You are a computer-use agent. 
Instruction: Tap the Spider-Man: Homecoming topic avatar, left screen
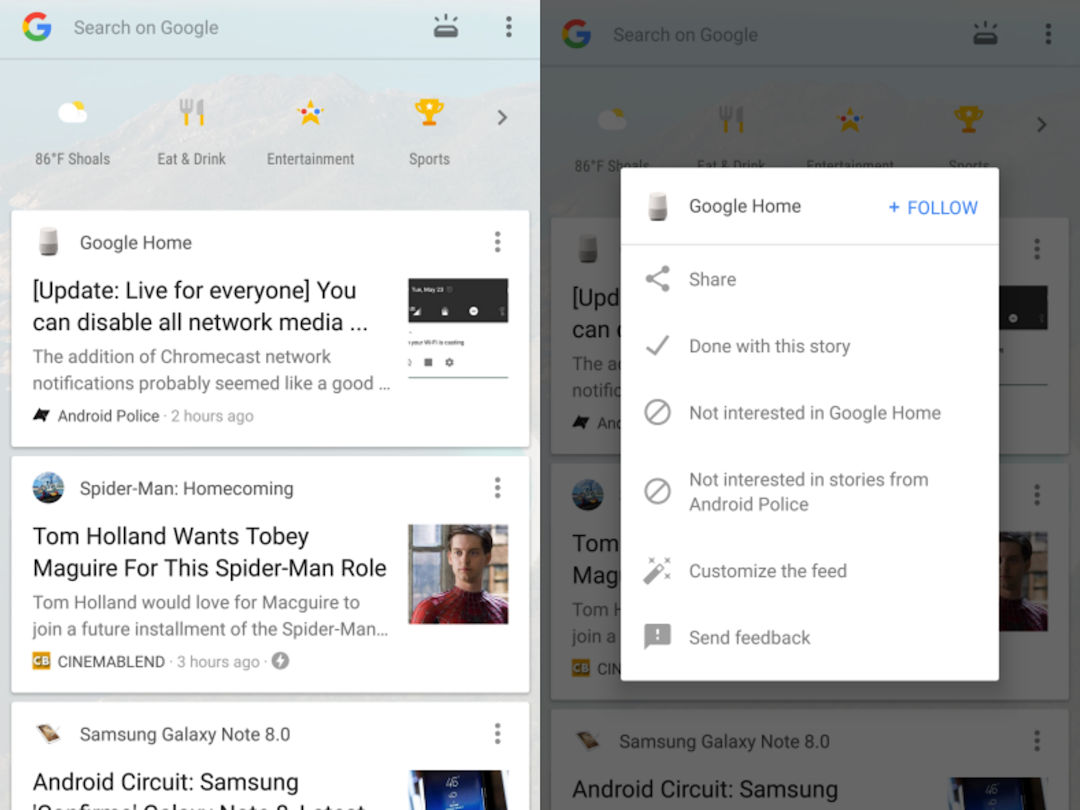(48, 488)
